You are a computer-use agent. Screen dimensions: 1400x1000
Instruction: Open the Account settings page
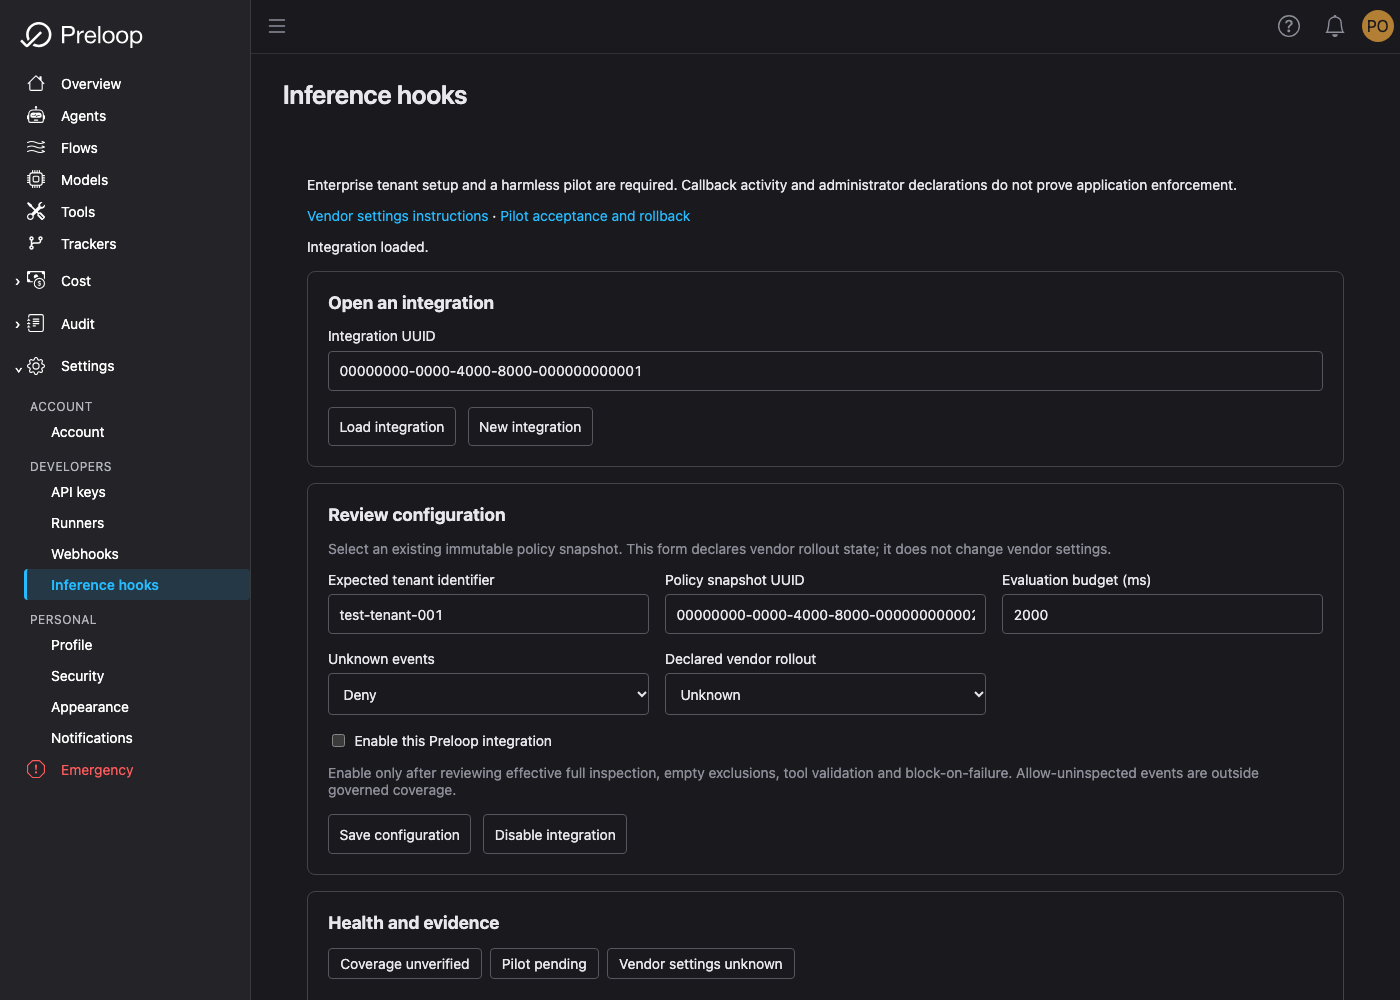pyautogui.click(x=78, y=432)
